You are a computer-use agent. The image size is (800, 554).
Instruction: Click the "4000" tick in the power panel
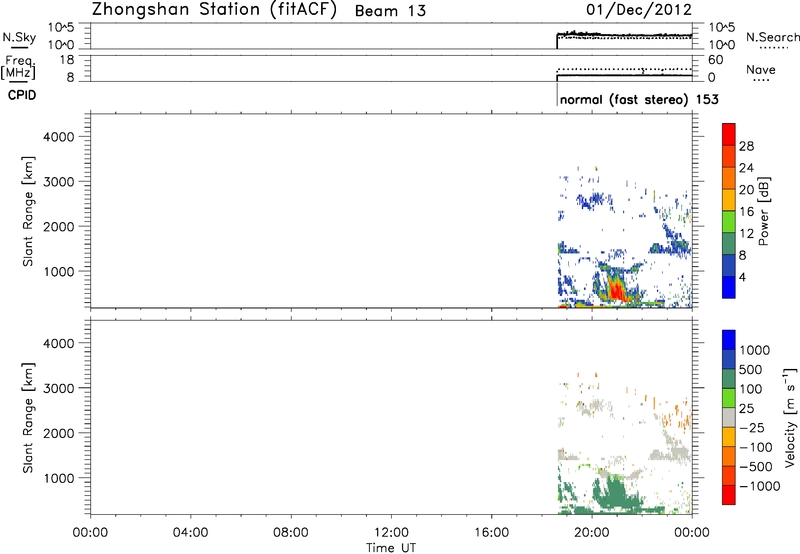tap(59, 137)
